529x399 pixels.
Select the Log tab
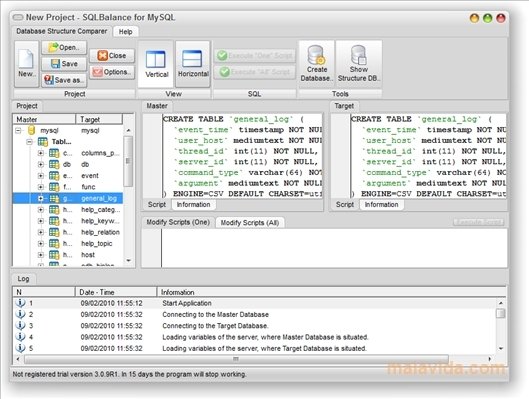[23, 279]
